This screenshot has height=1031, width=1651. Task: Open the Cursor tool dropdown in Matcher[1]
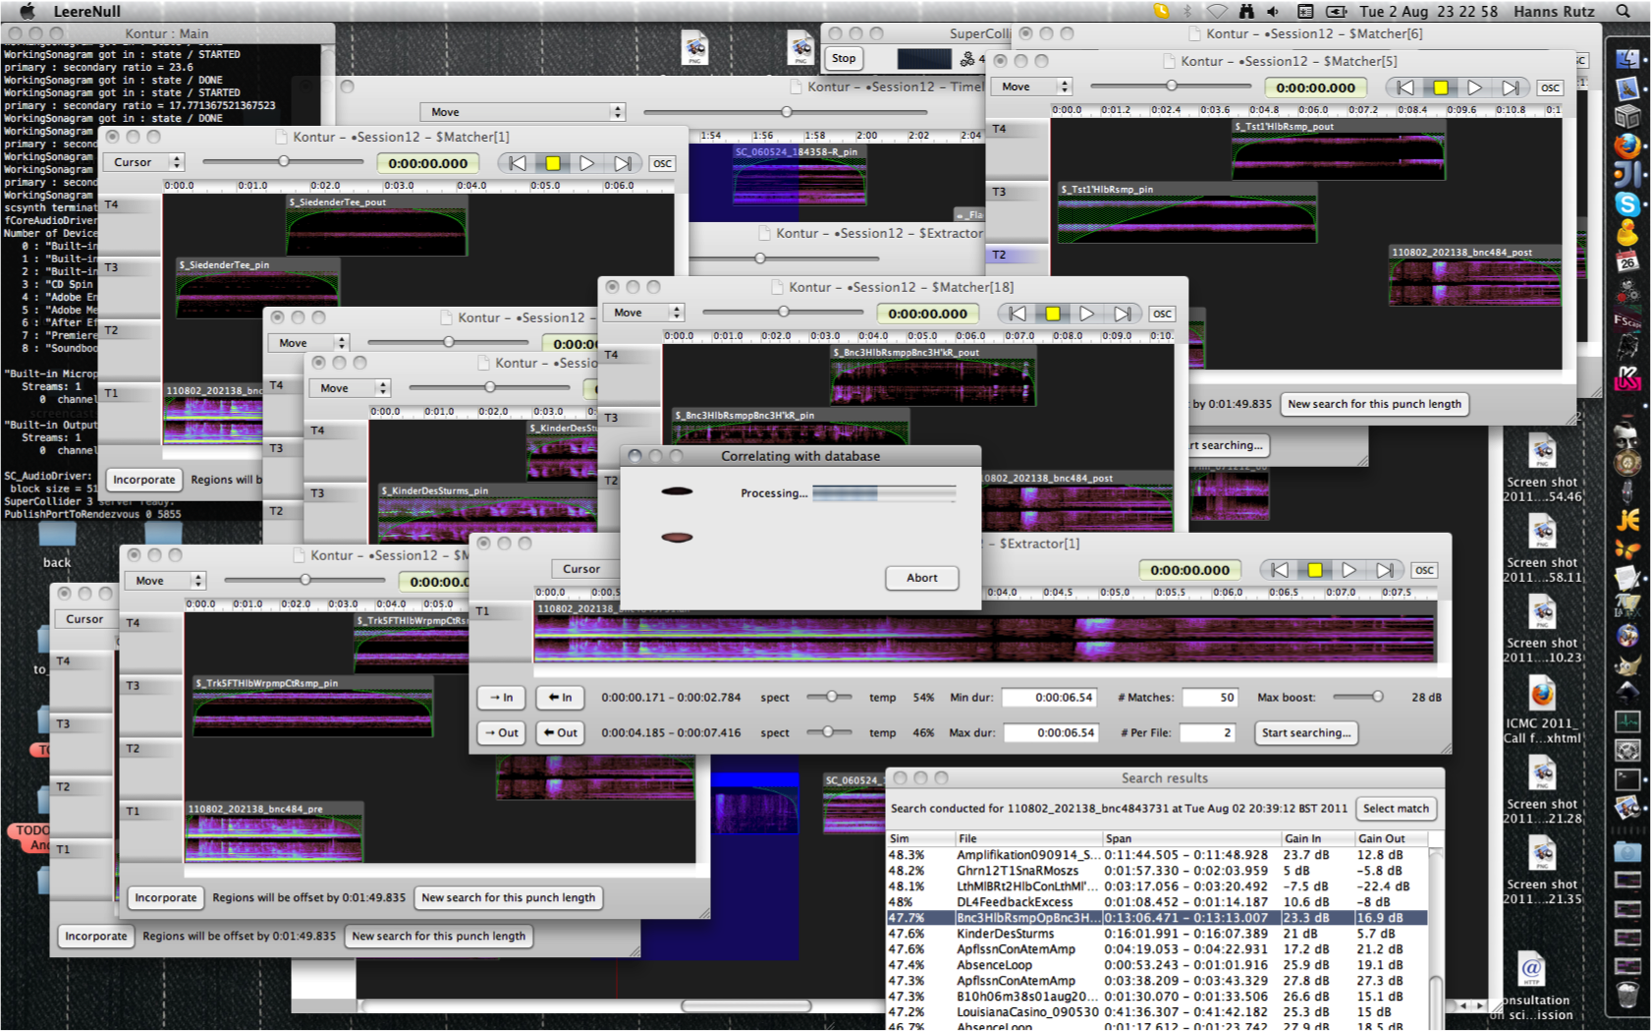coord(145,162)
